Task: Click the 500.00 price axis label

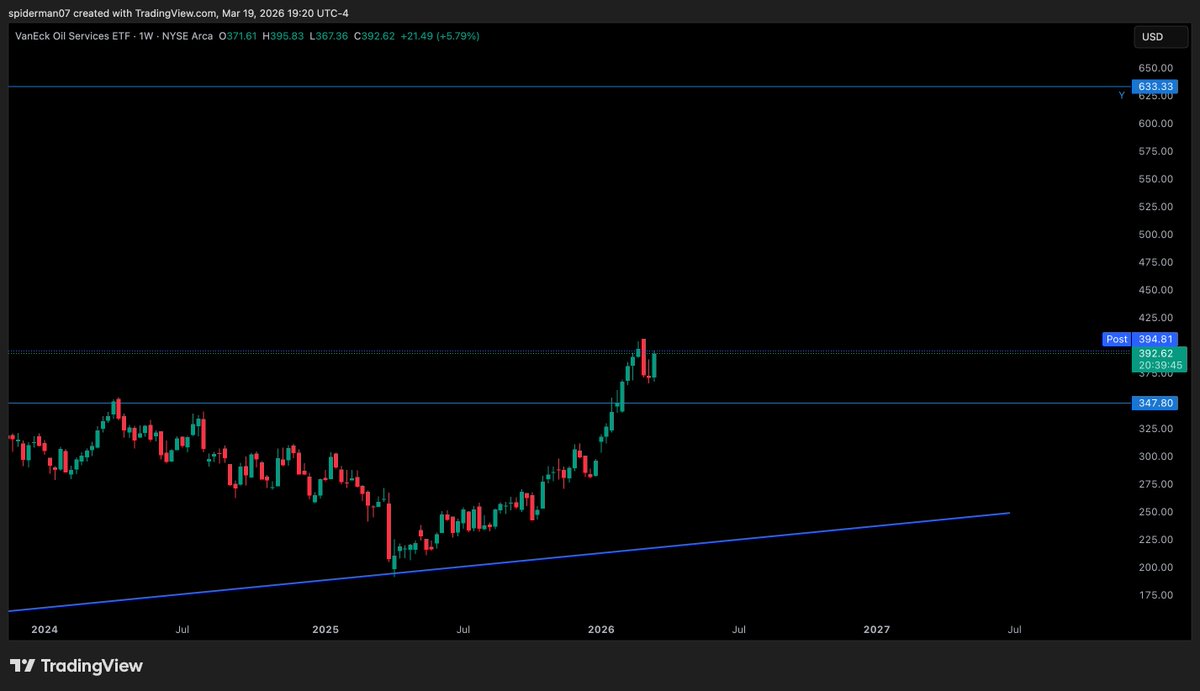Action: click(x=1154, y=235)
